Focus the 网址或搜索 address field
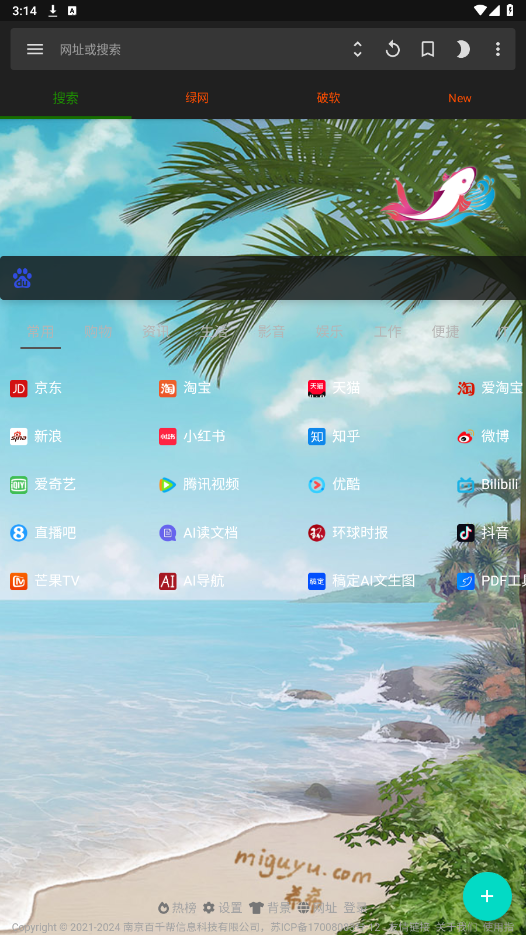The width and height of the screenshot is (526, 935). pyautogui.click(x=197, y=49)
